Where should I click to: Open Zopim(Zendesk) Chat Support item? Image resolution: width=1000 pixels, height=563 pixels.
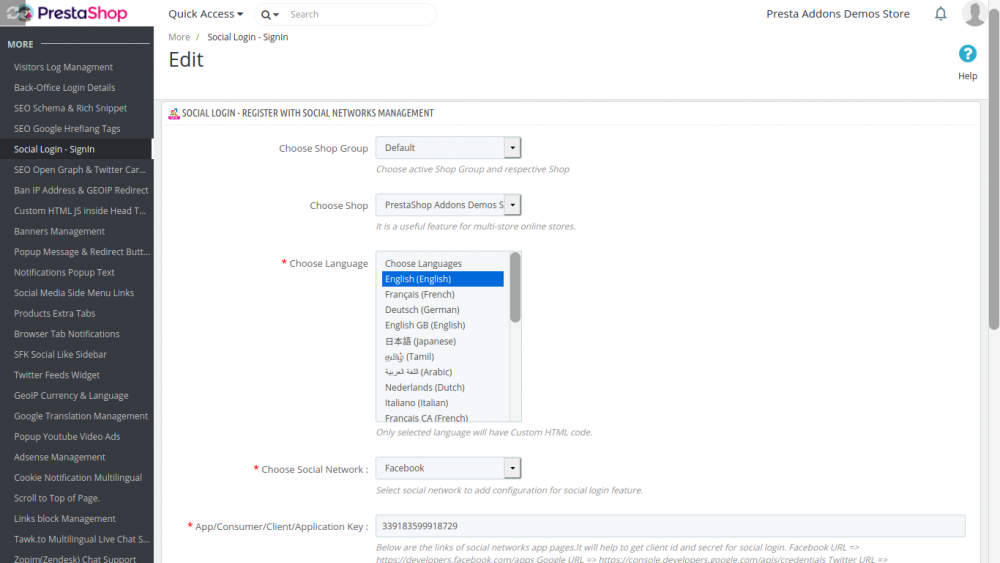pyautogui.click(x=77, y=558)
